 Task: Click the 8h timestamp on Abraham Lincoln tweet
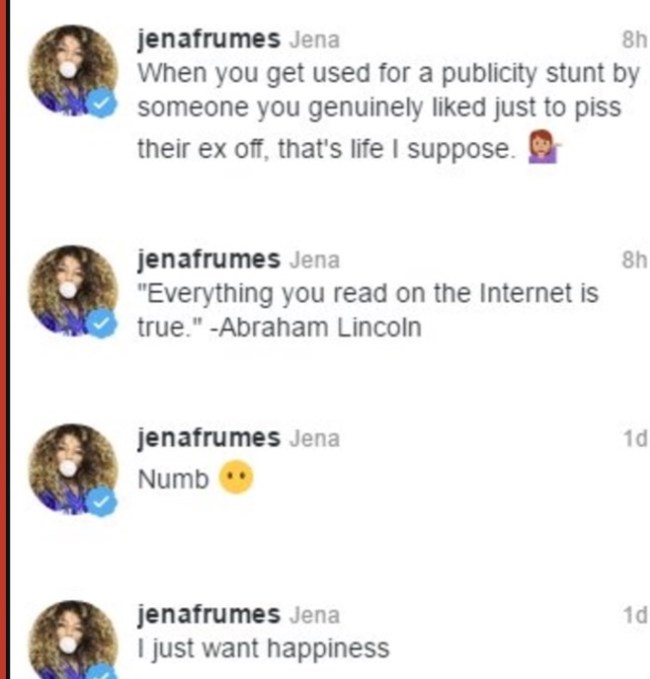click(x=634, y=260)
